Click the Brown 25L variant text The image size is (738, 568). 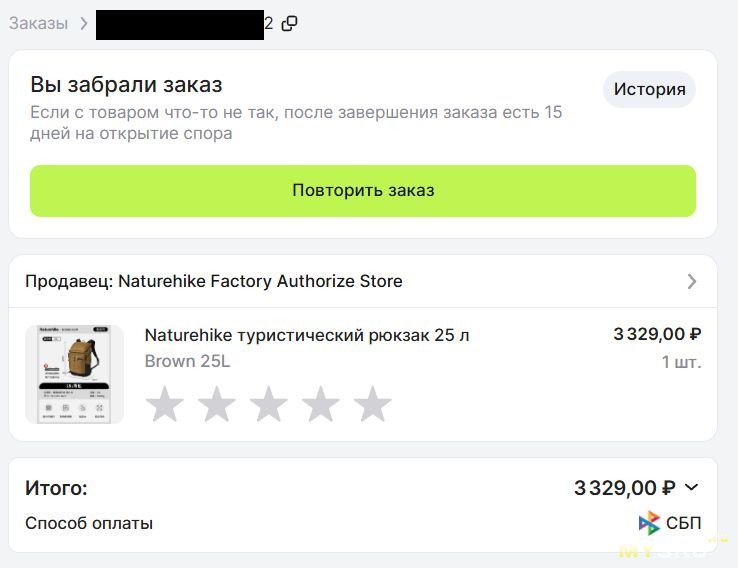click(x=187, y=361)
